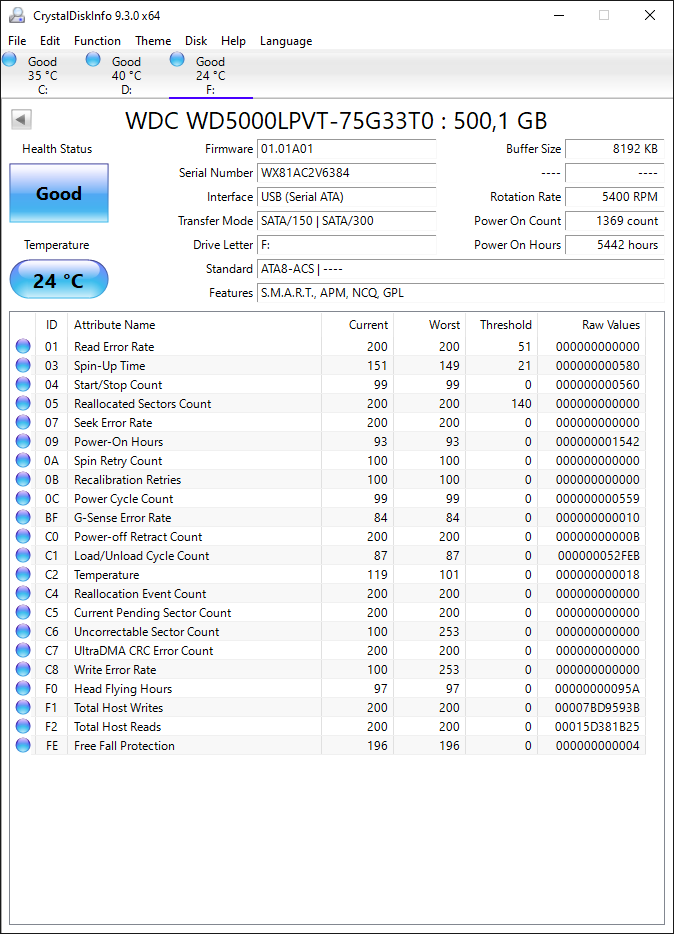The height and width of the screenshot is (934, 674).
Task: Click raw value 00015D381B25
Action: point(597,727)
